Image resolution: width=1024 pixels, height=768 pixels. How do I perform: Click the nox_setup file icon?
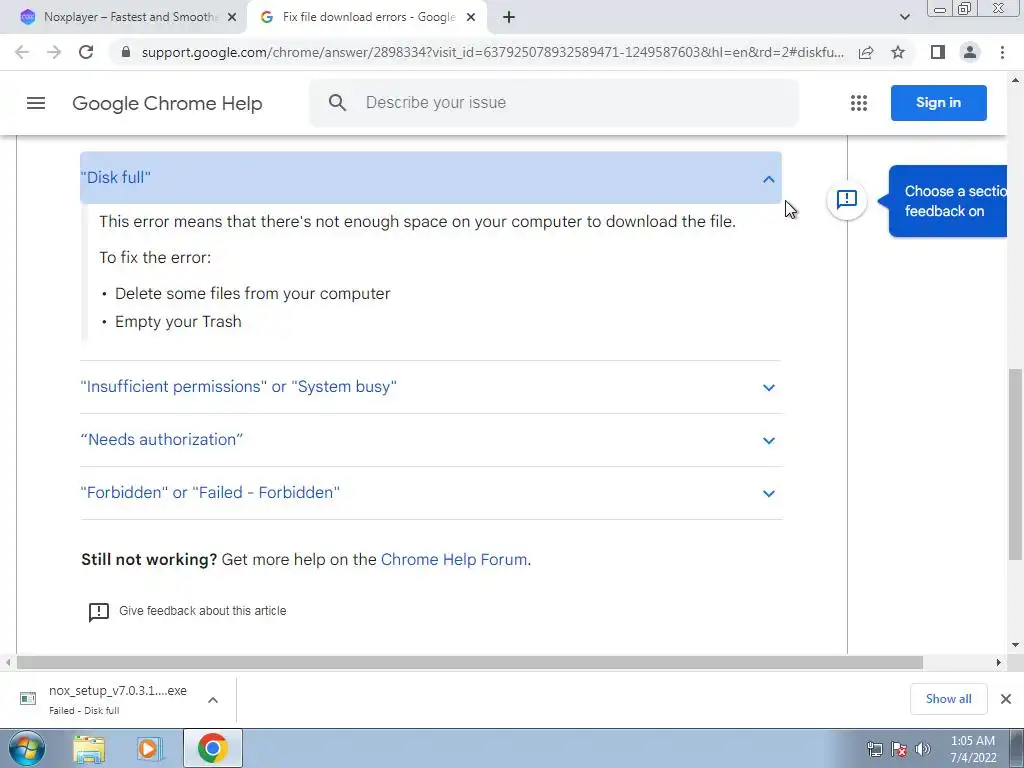click(28, 699)
